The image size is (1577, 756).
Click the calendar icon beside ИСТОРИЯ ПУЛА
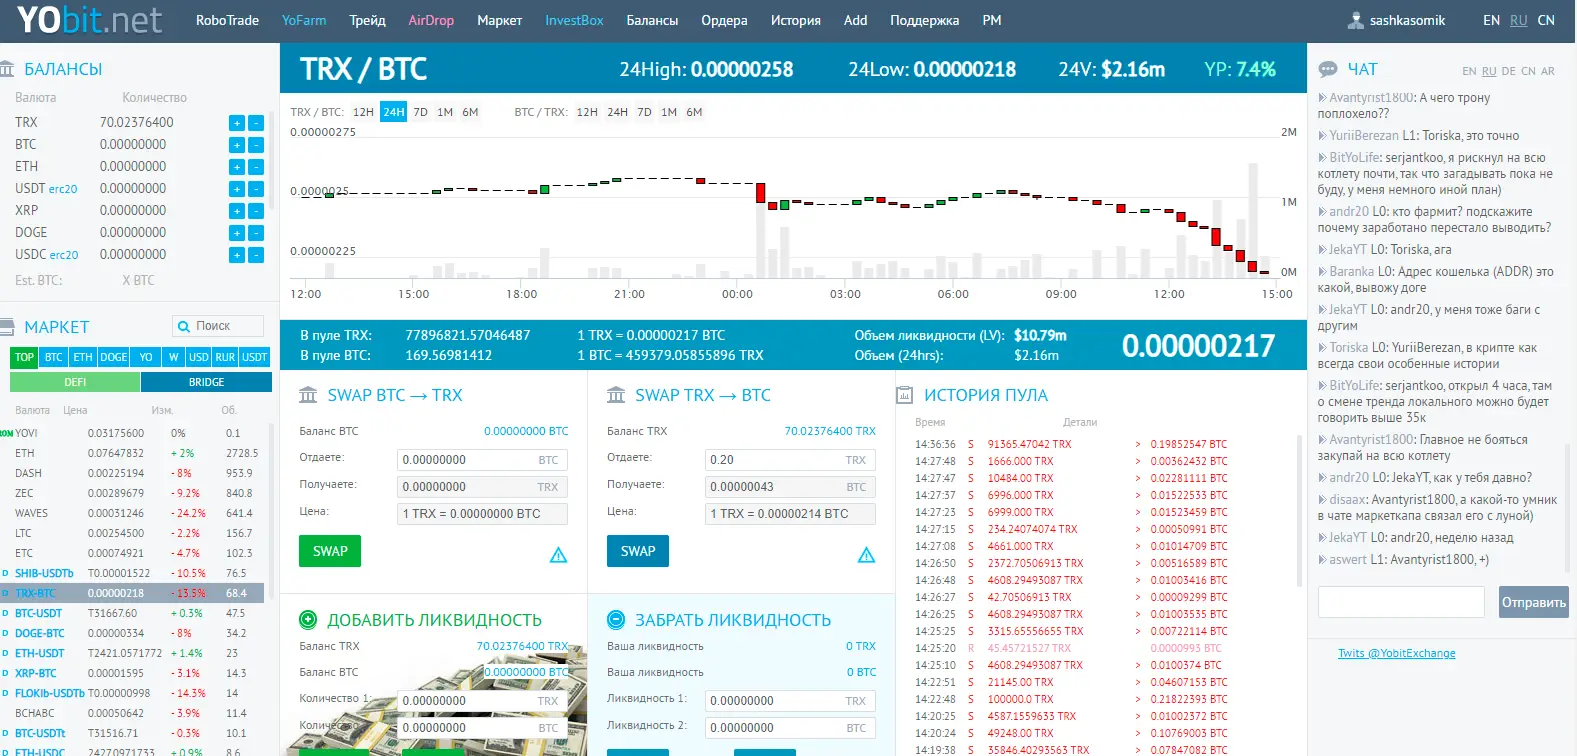[x=904, y=395]
